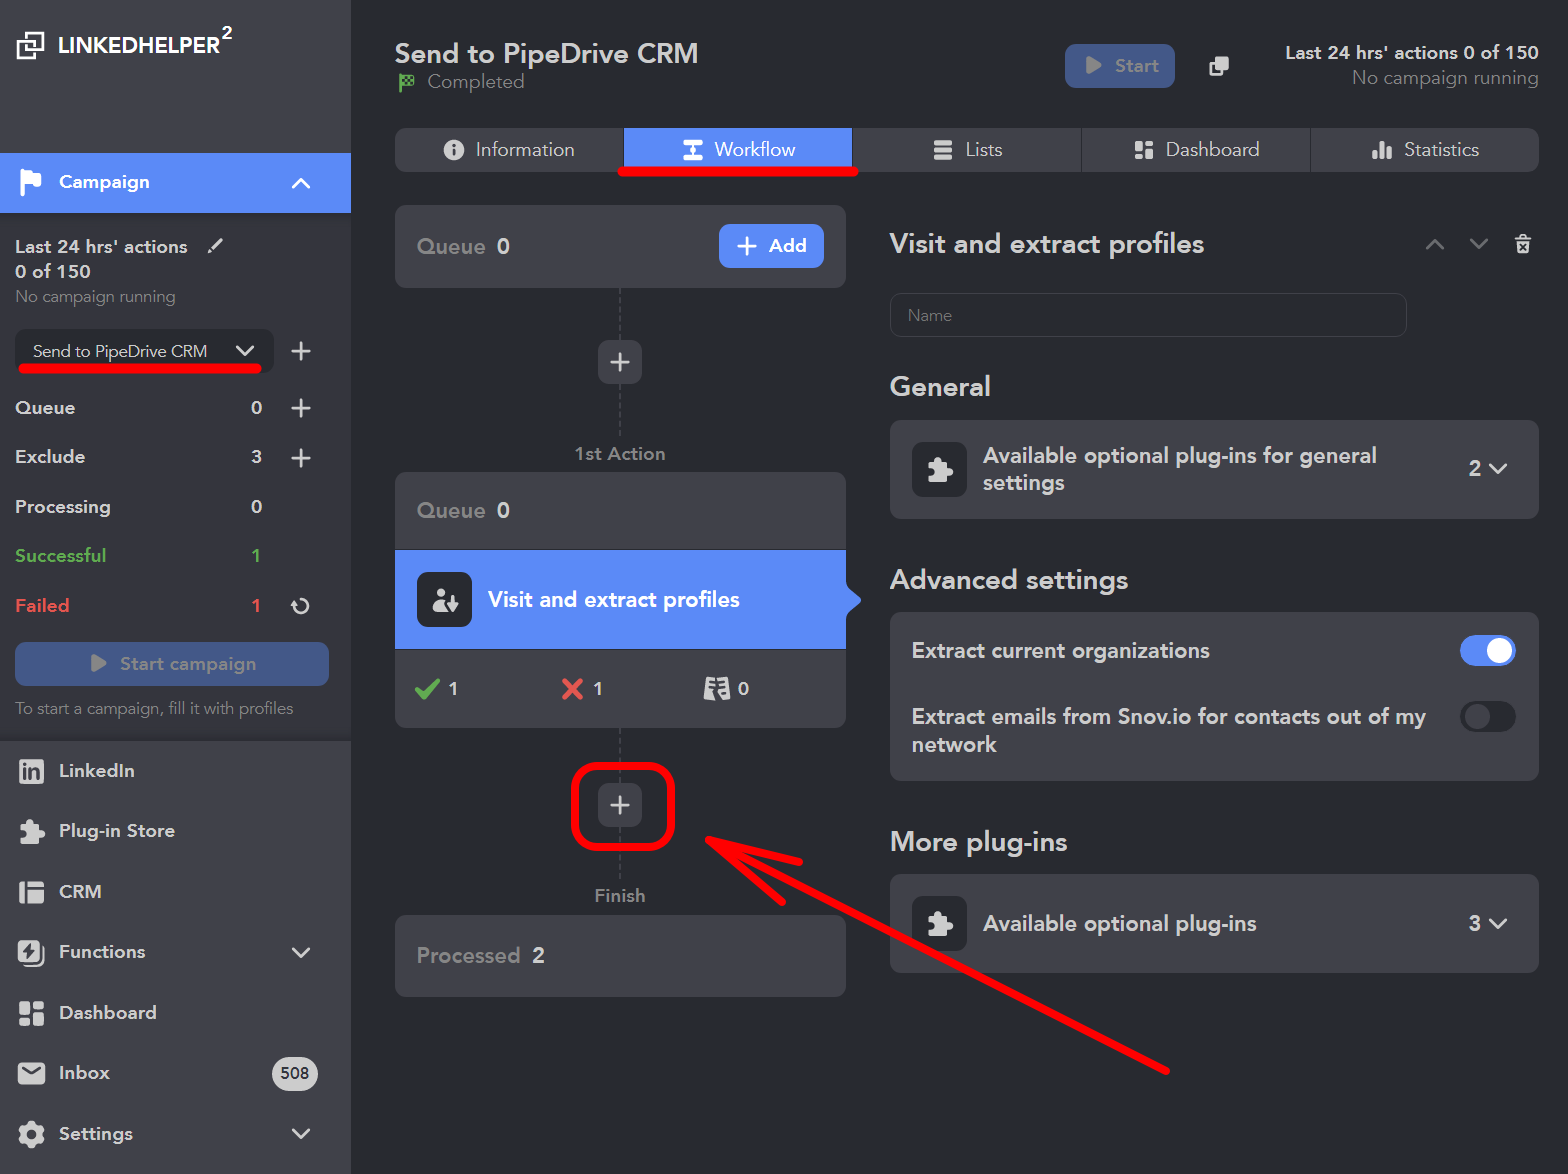Select the Workflow tab
Viewport: 1568px width, 1174px height.
738,150
